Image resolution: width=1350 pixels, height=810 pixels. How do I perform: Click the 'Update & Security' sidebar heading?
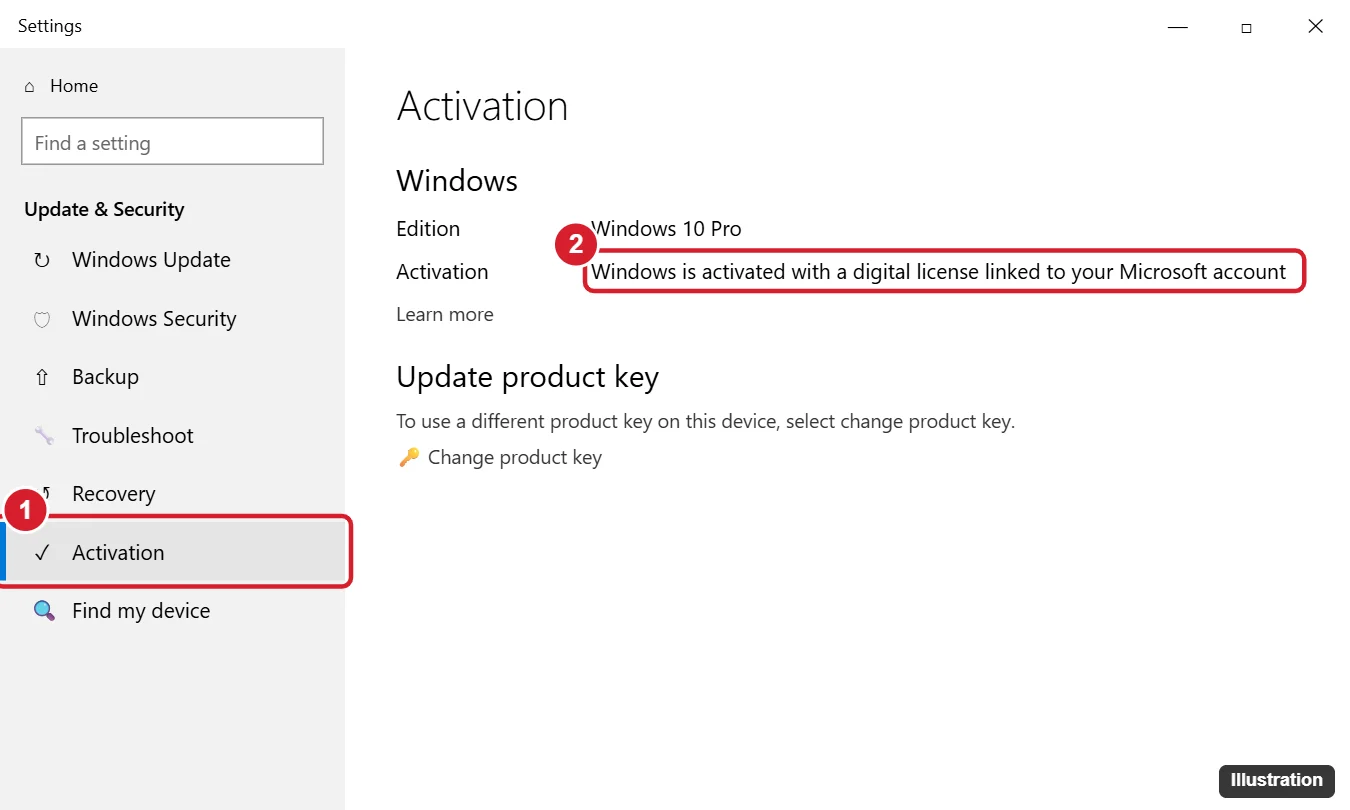pyautogui.click(x=104, y=209)
